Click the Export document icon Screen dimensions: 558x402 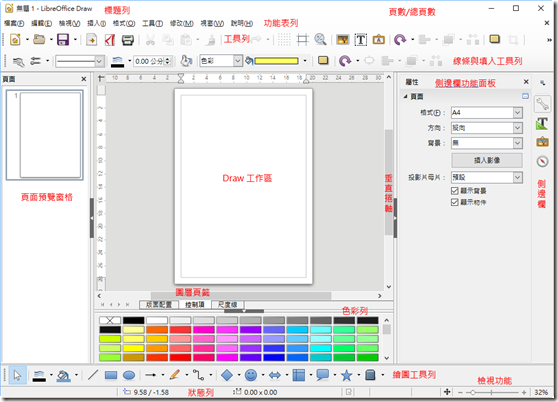pos(91,39)
